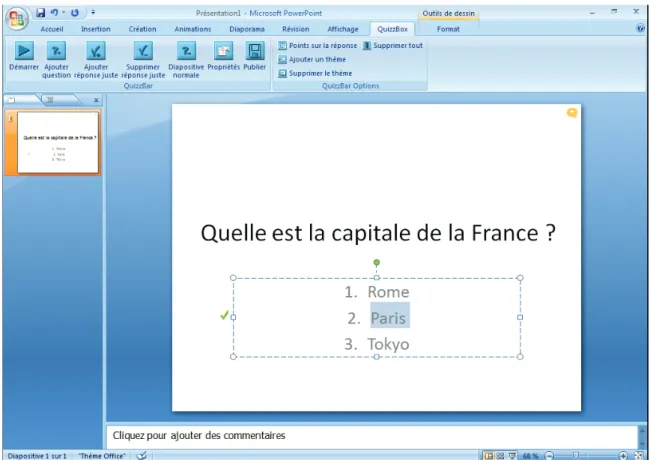This screenshot has height=460, width=650.
Task: Click Ajouter un thème
Action: [312, 59]
